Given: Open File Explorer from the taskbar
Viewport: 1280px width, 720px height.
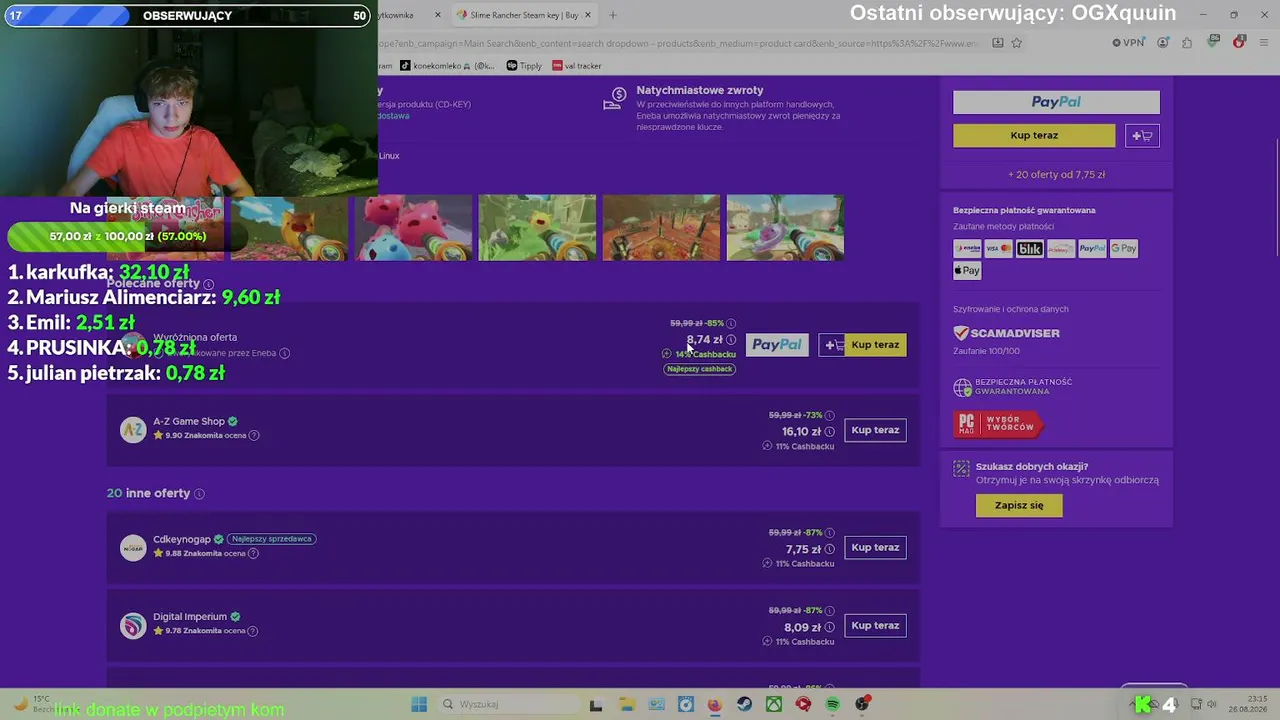Looking at the screenshot, I should pos(627,704).
